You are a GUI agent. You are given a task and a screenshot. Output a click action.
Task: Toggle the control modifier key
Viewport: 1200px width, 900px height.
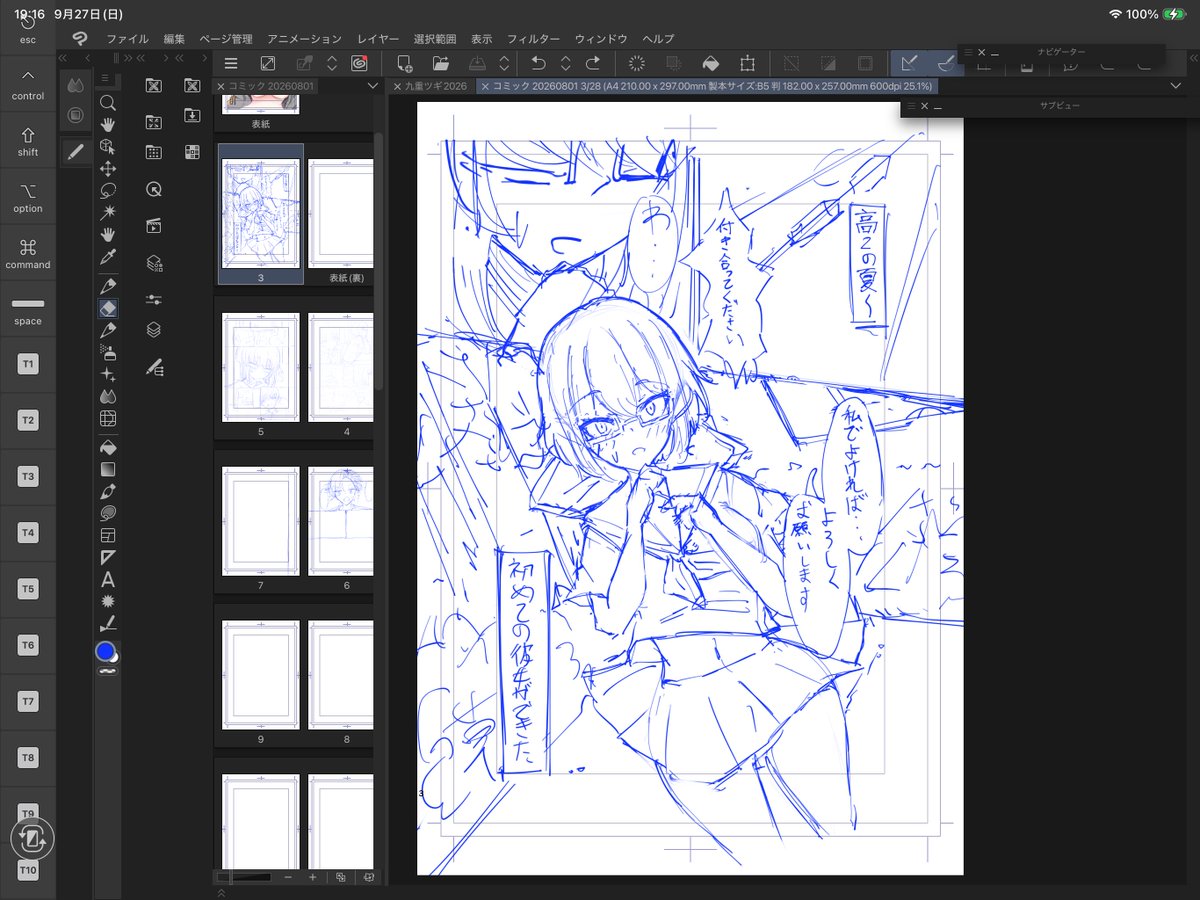tap(28, 85)
